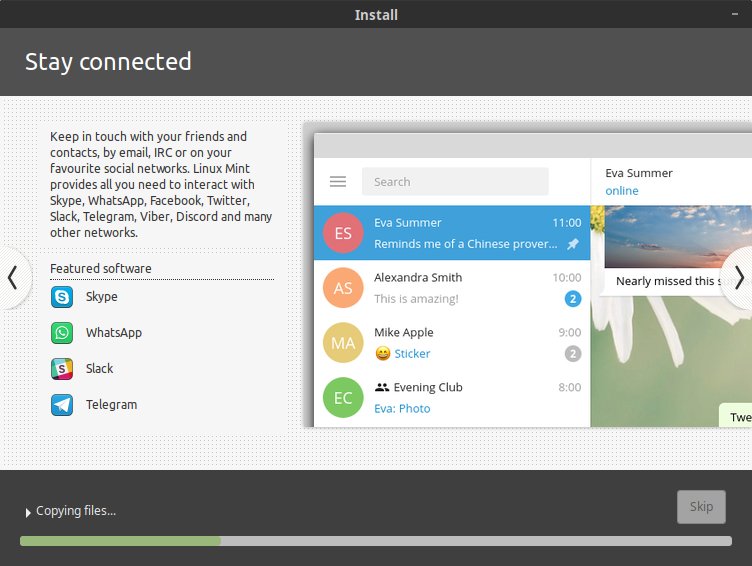This screenshot has width=752, height=566.
Task: Select Eva Summer name in chat list
Action: point(408,223)
